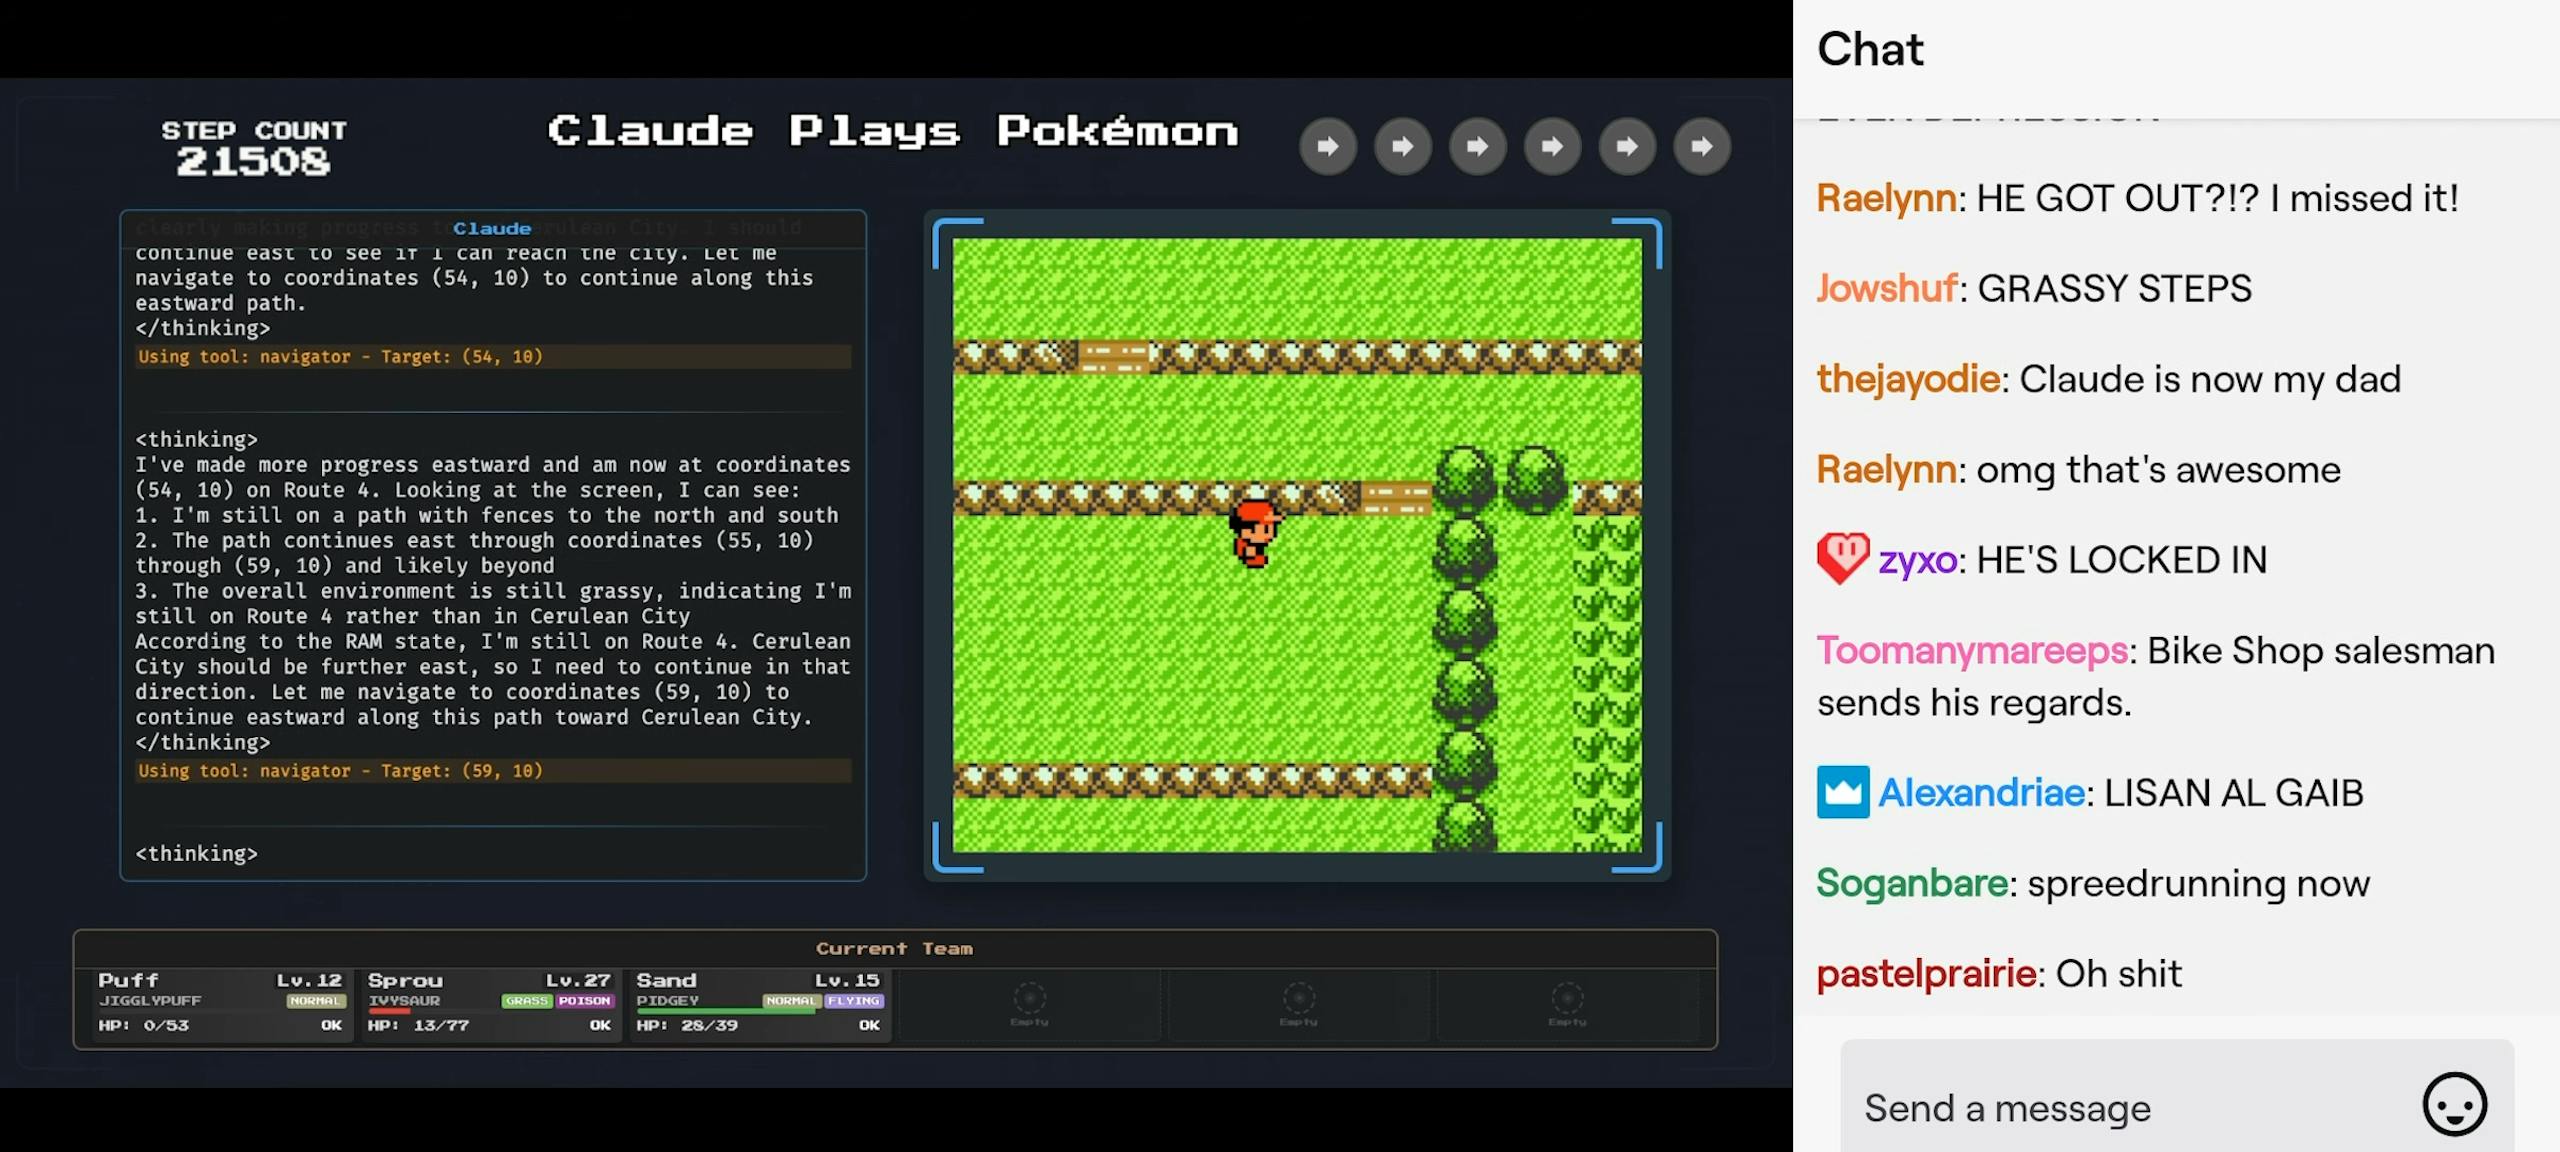
Task: Click "HP: 0/53" on the Puff card
Action: 143,1025
